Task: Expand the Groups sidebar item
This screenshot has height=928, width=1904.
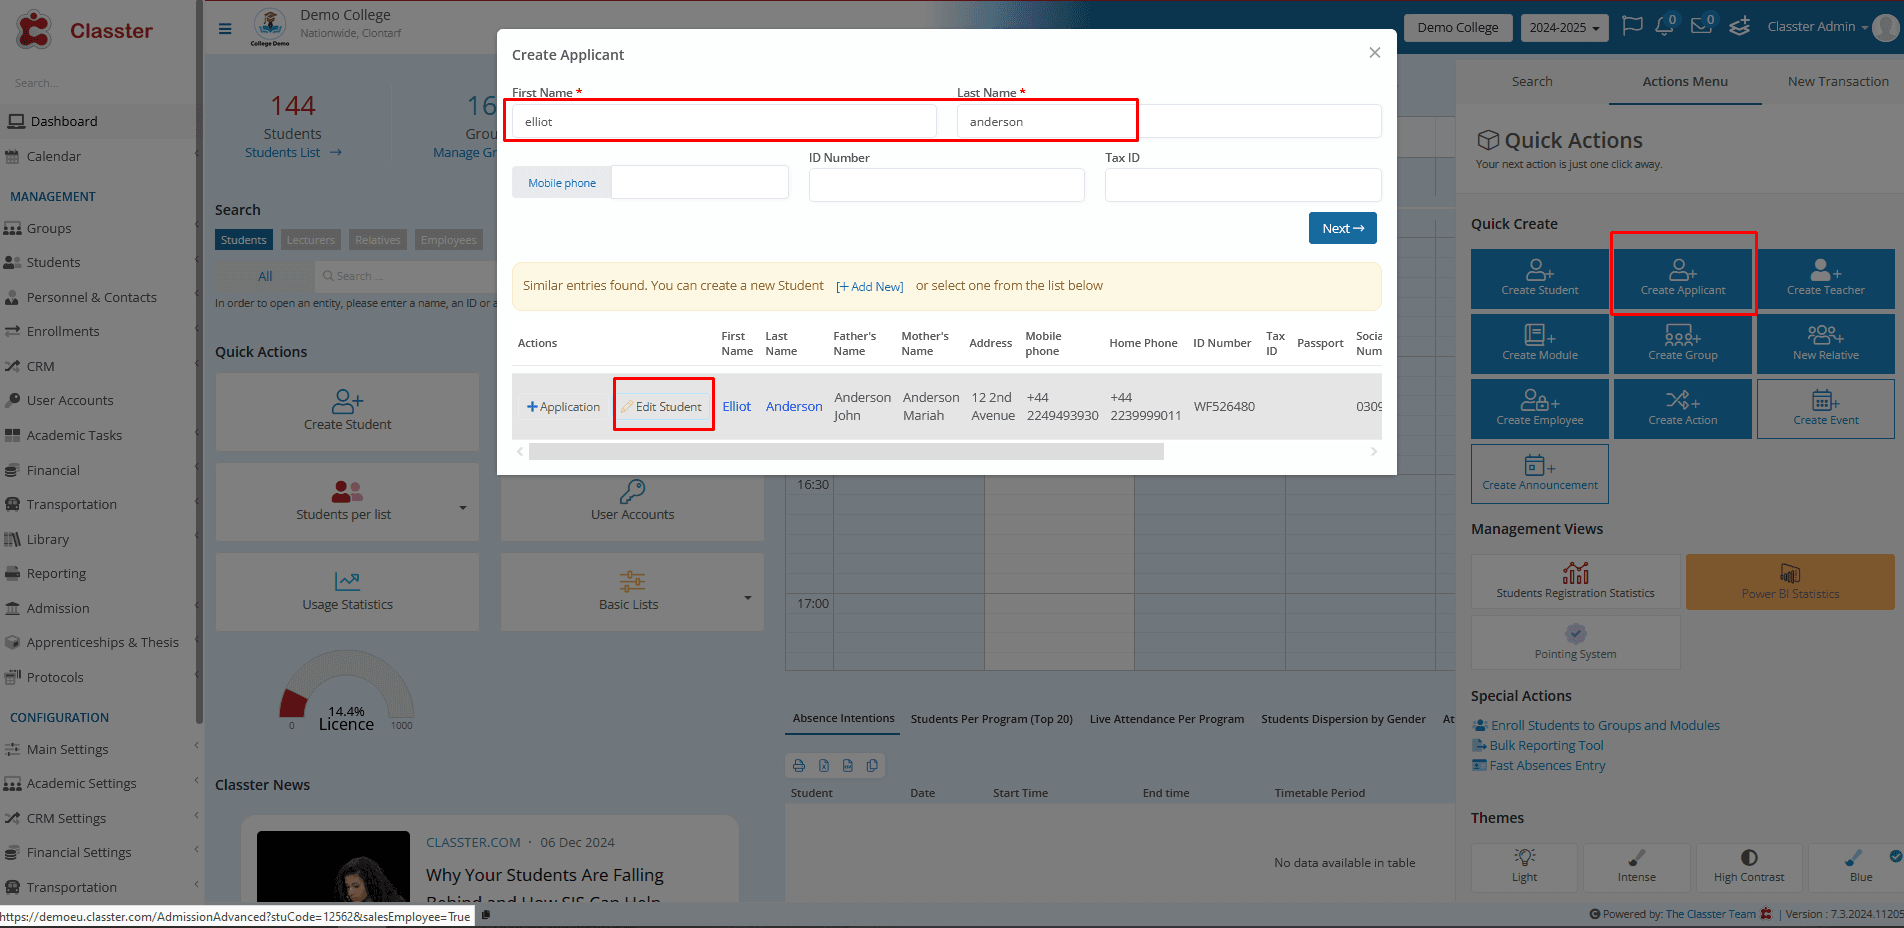Action: tap(100, 228)
